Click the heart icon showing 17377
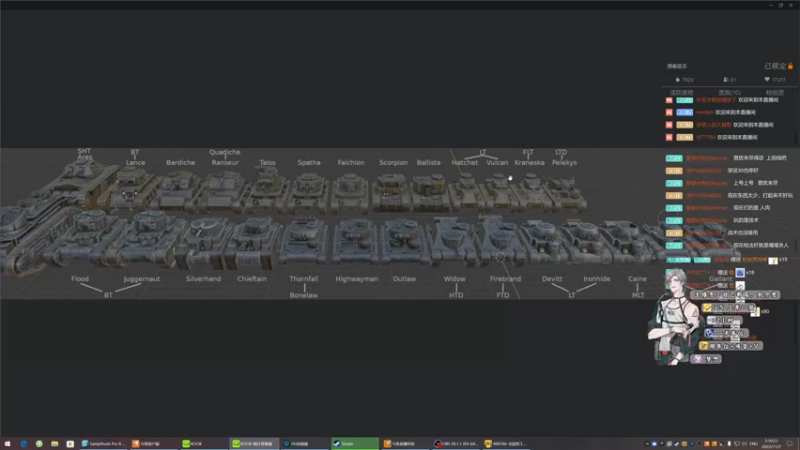 (766, 80)
